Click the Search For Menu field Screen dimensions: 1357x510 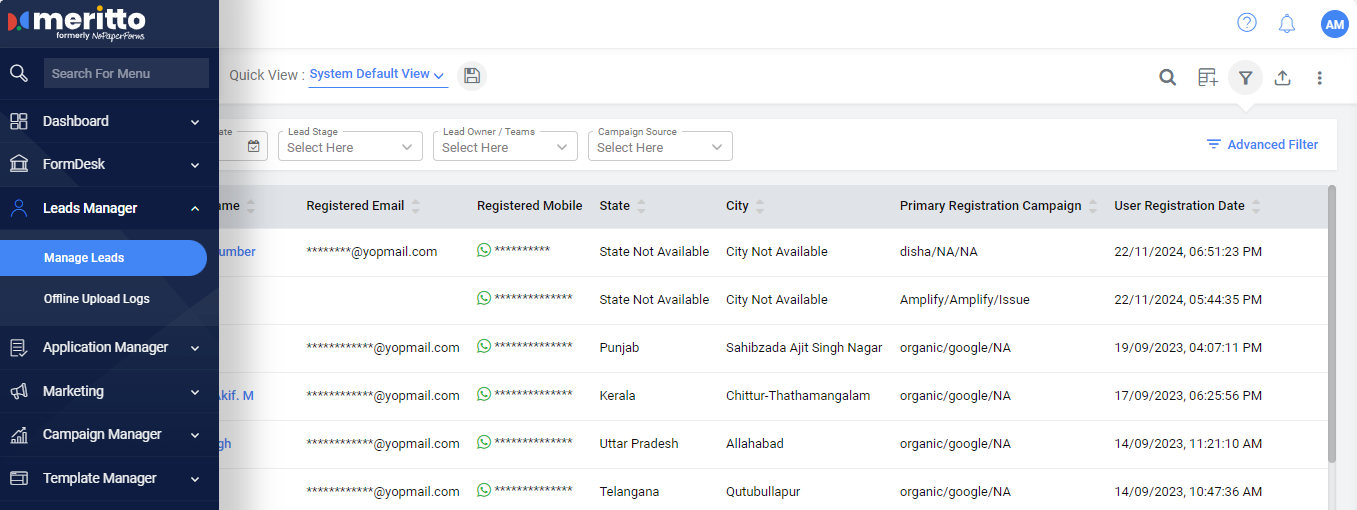pyautogui.click(x=126, y=73)
